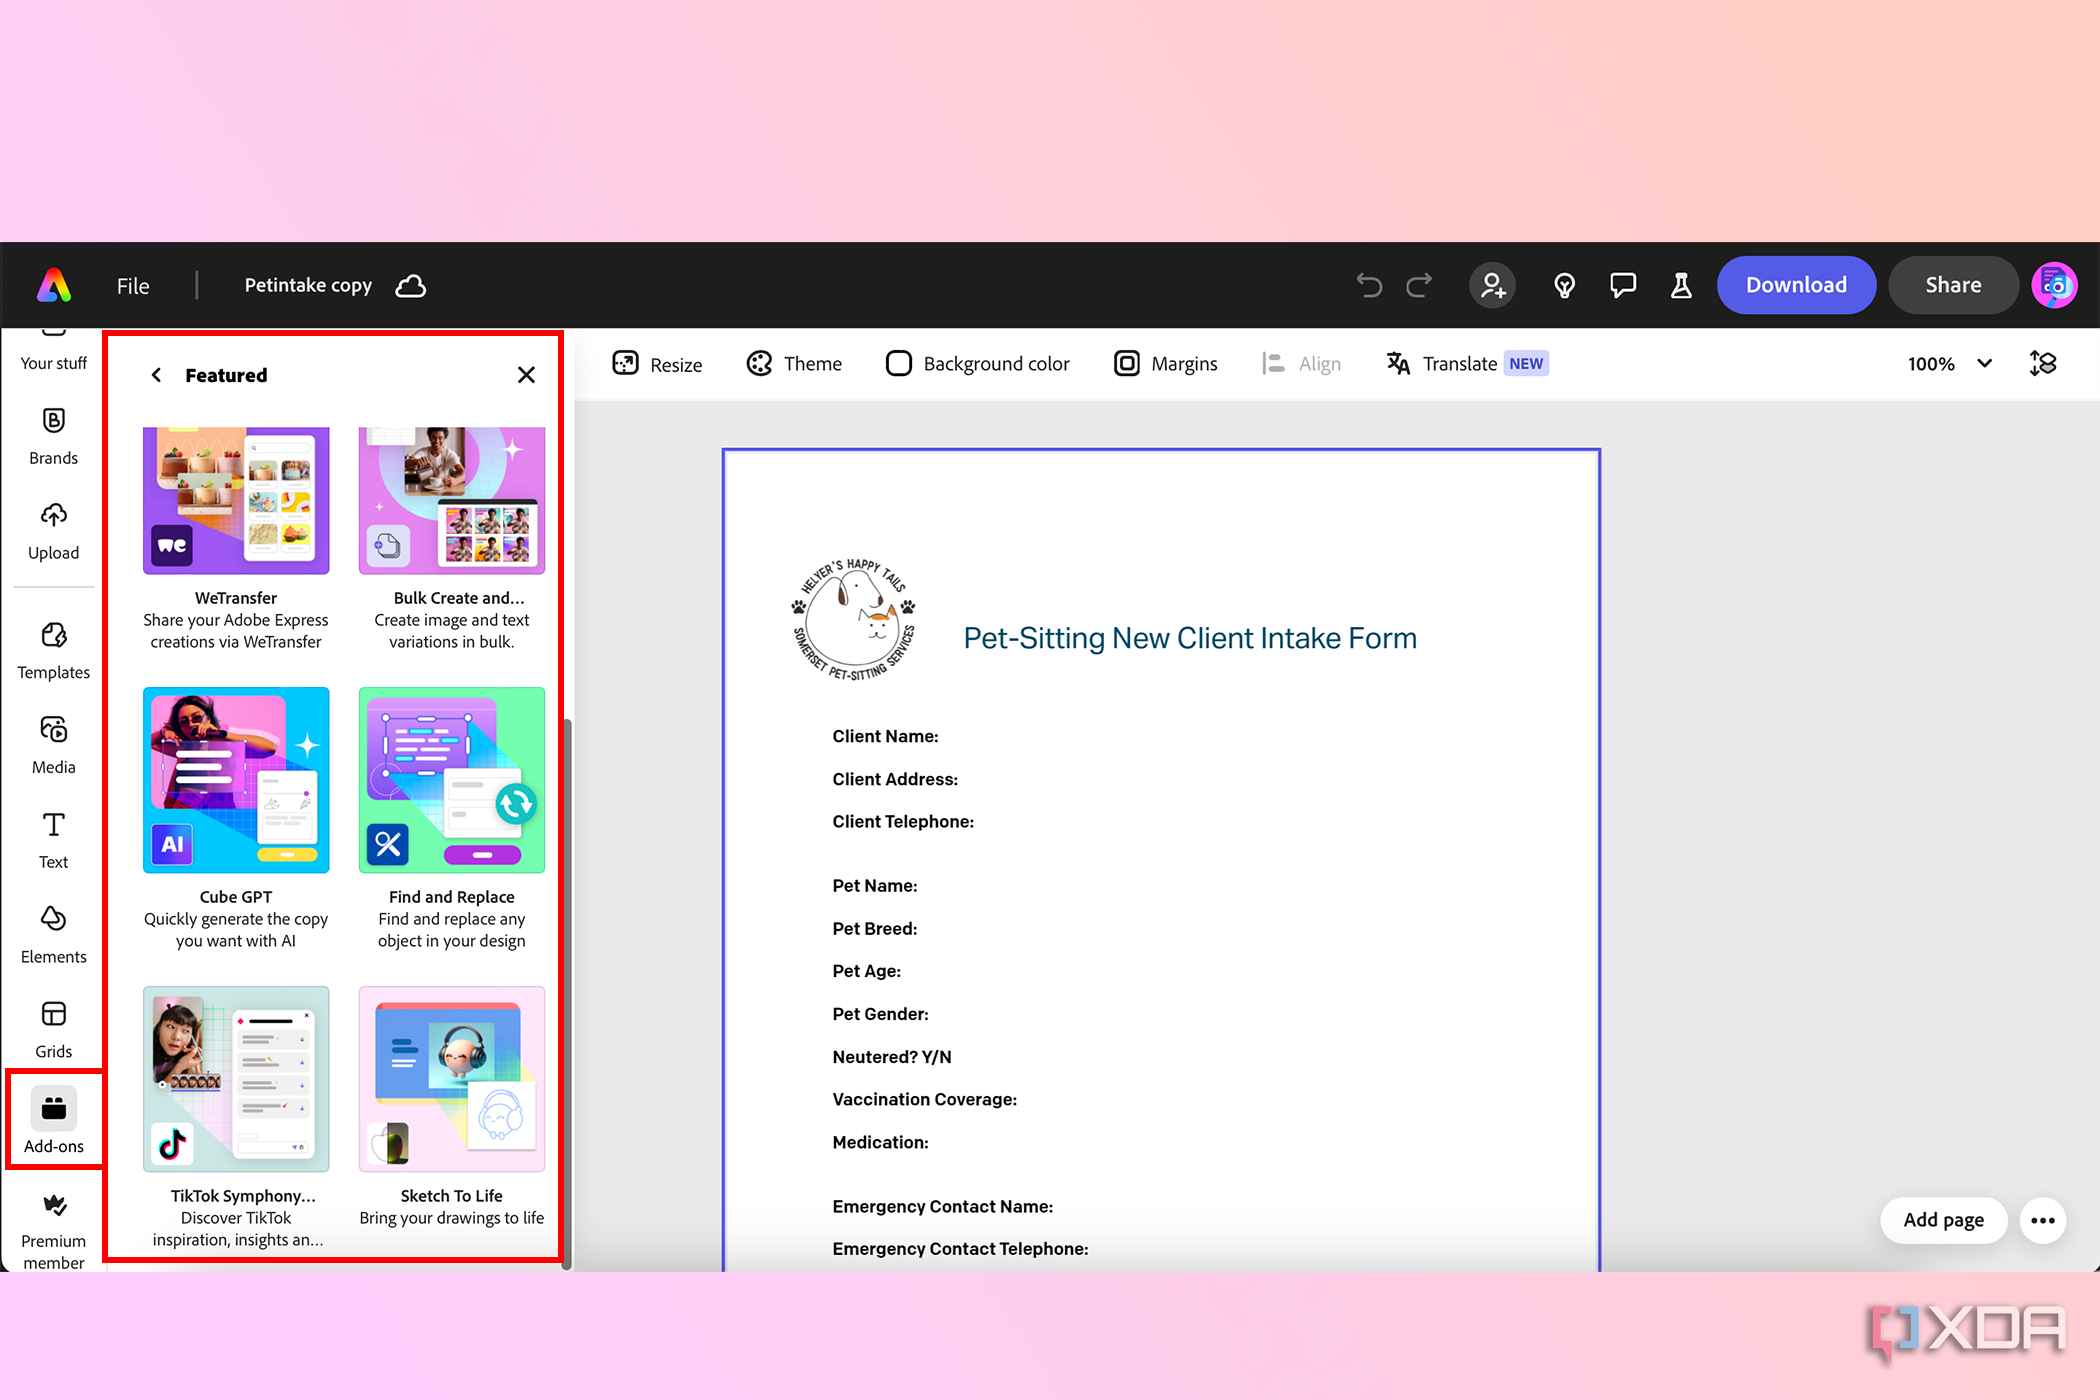The height and width of the screenshot is (1400, 2100).
Task: Open the user profile avatar
Action: [2054, 286]
